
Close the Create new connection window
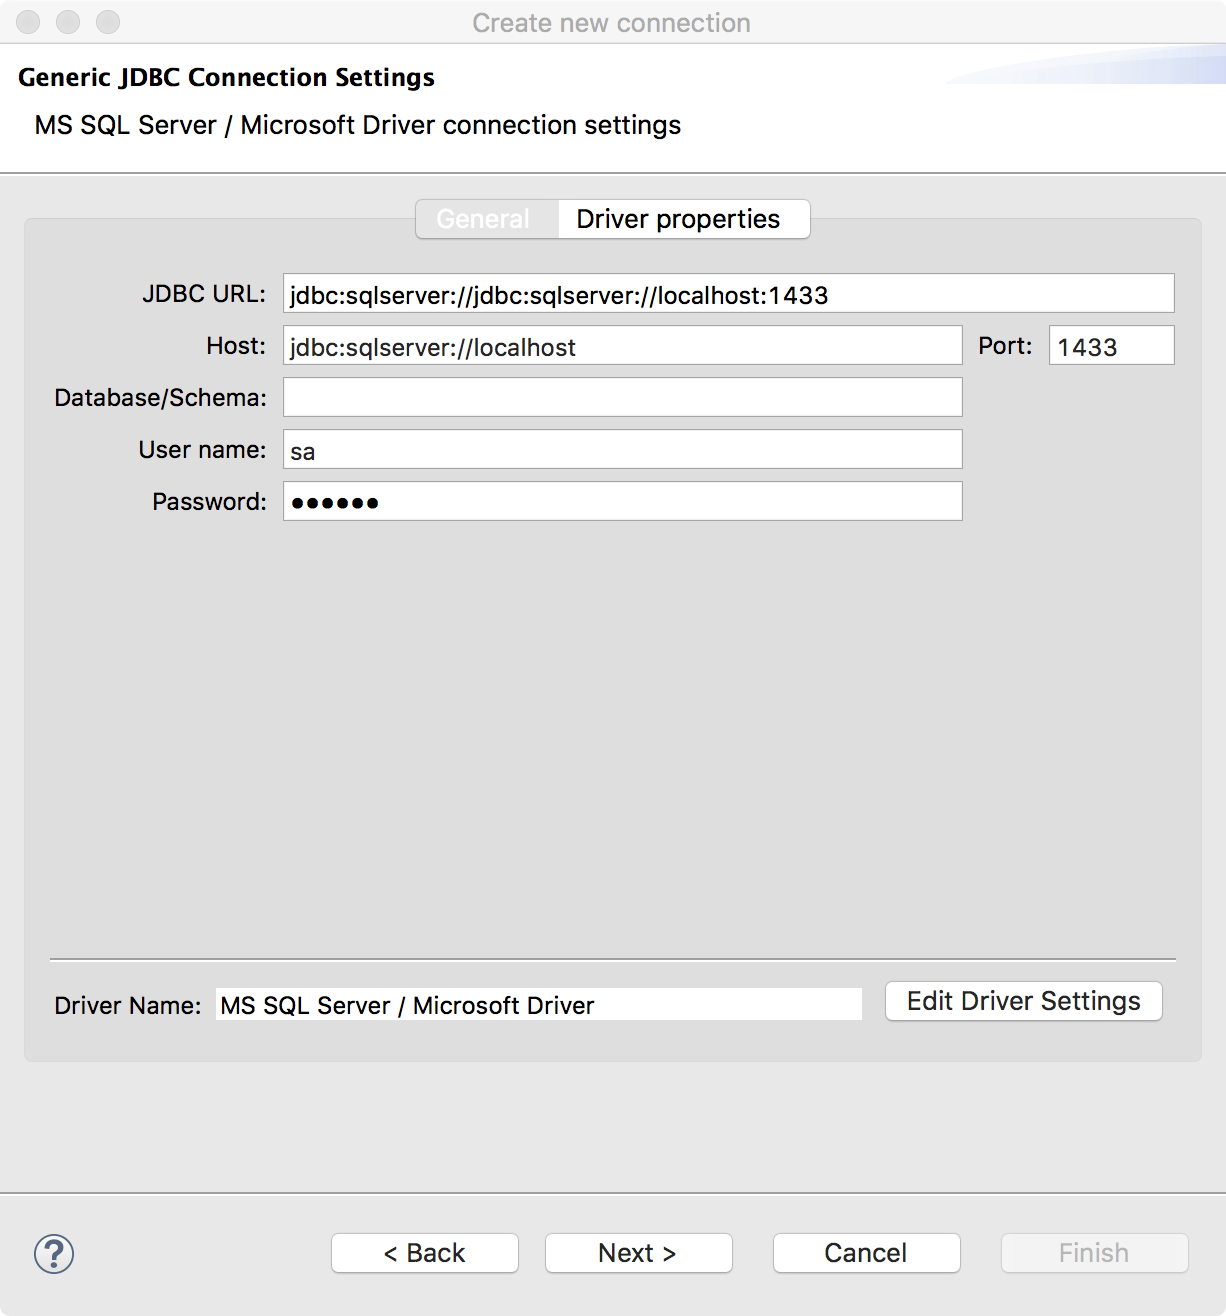point(28,22)
